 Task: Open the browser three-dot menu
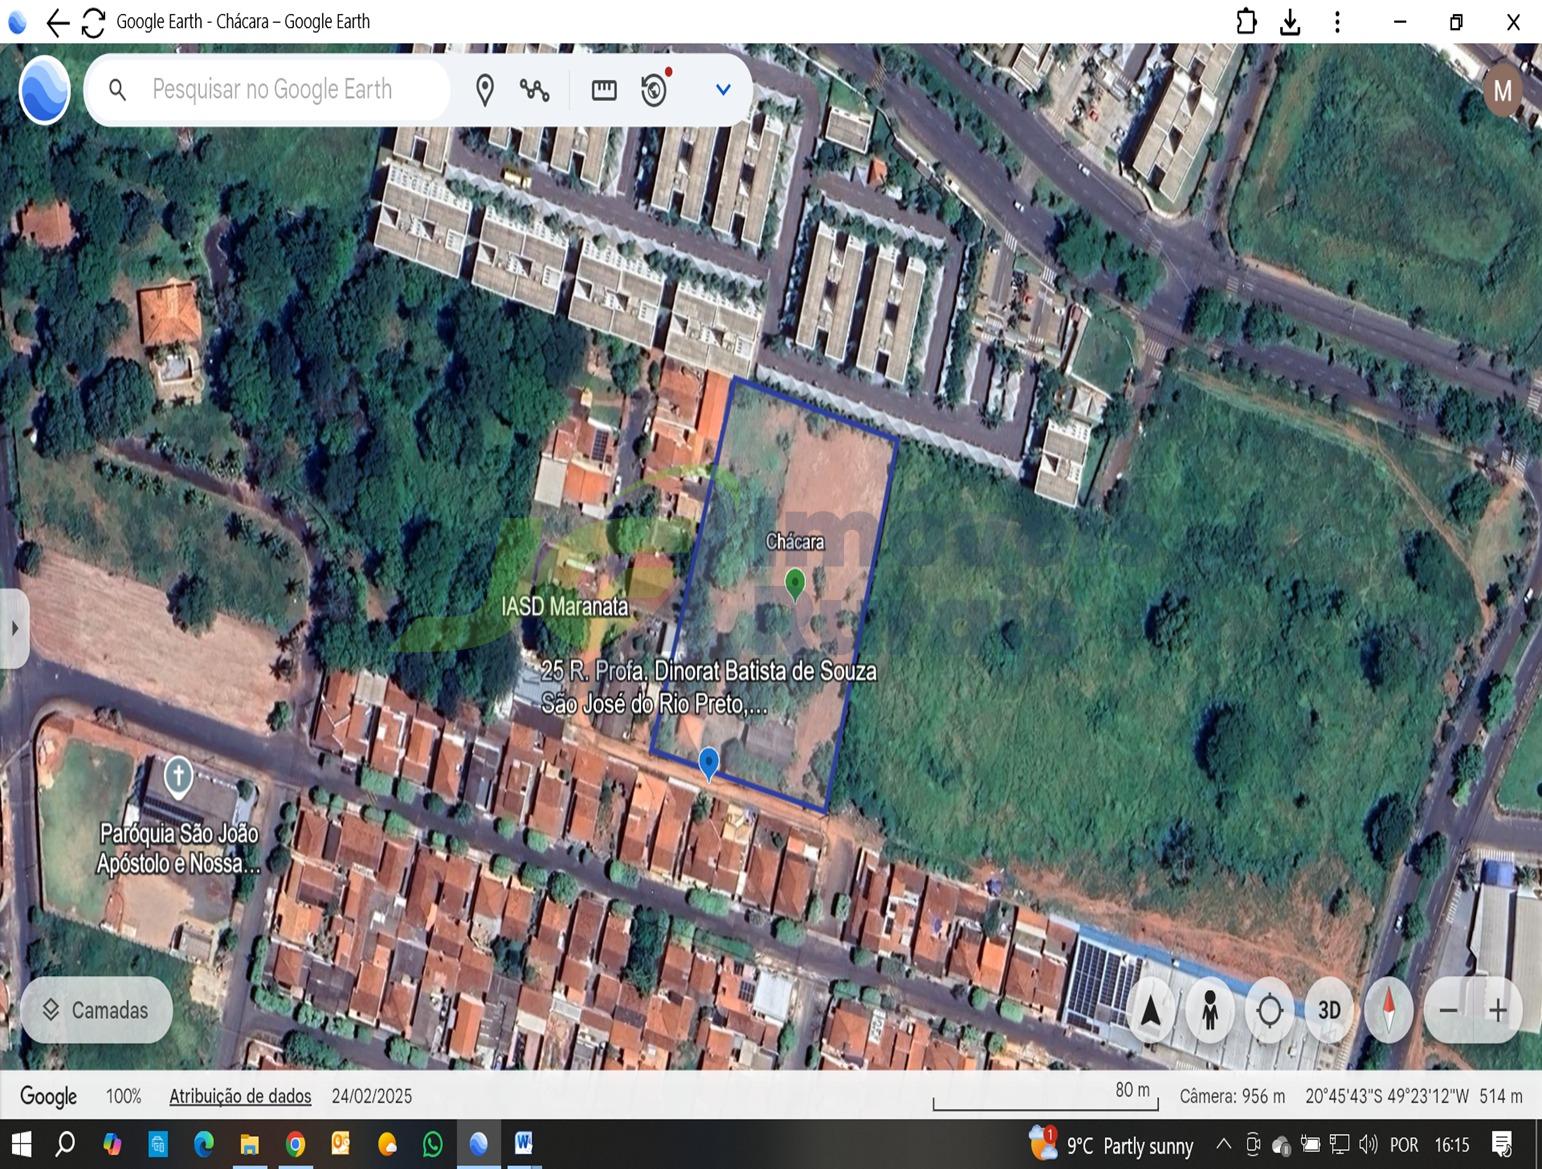coord(1337,22)
